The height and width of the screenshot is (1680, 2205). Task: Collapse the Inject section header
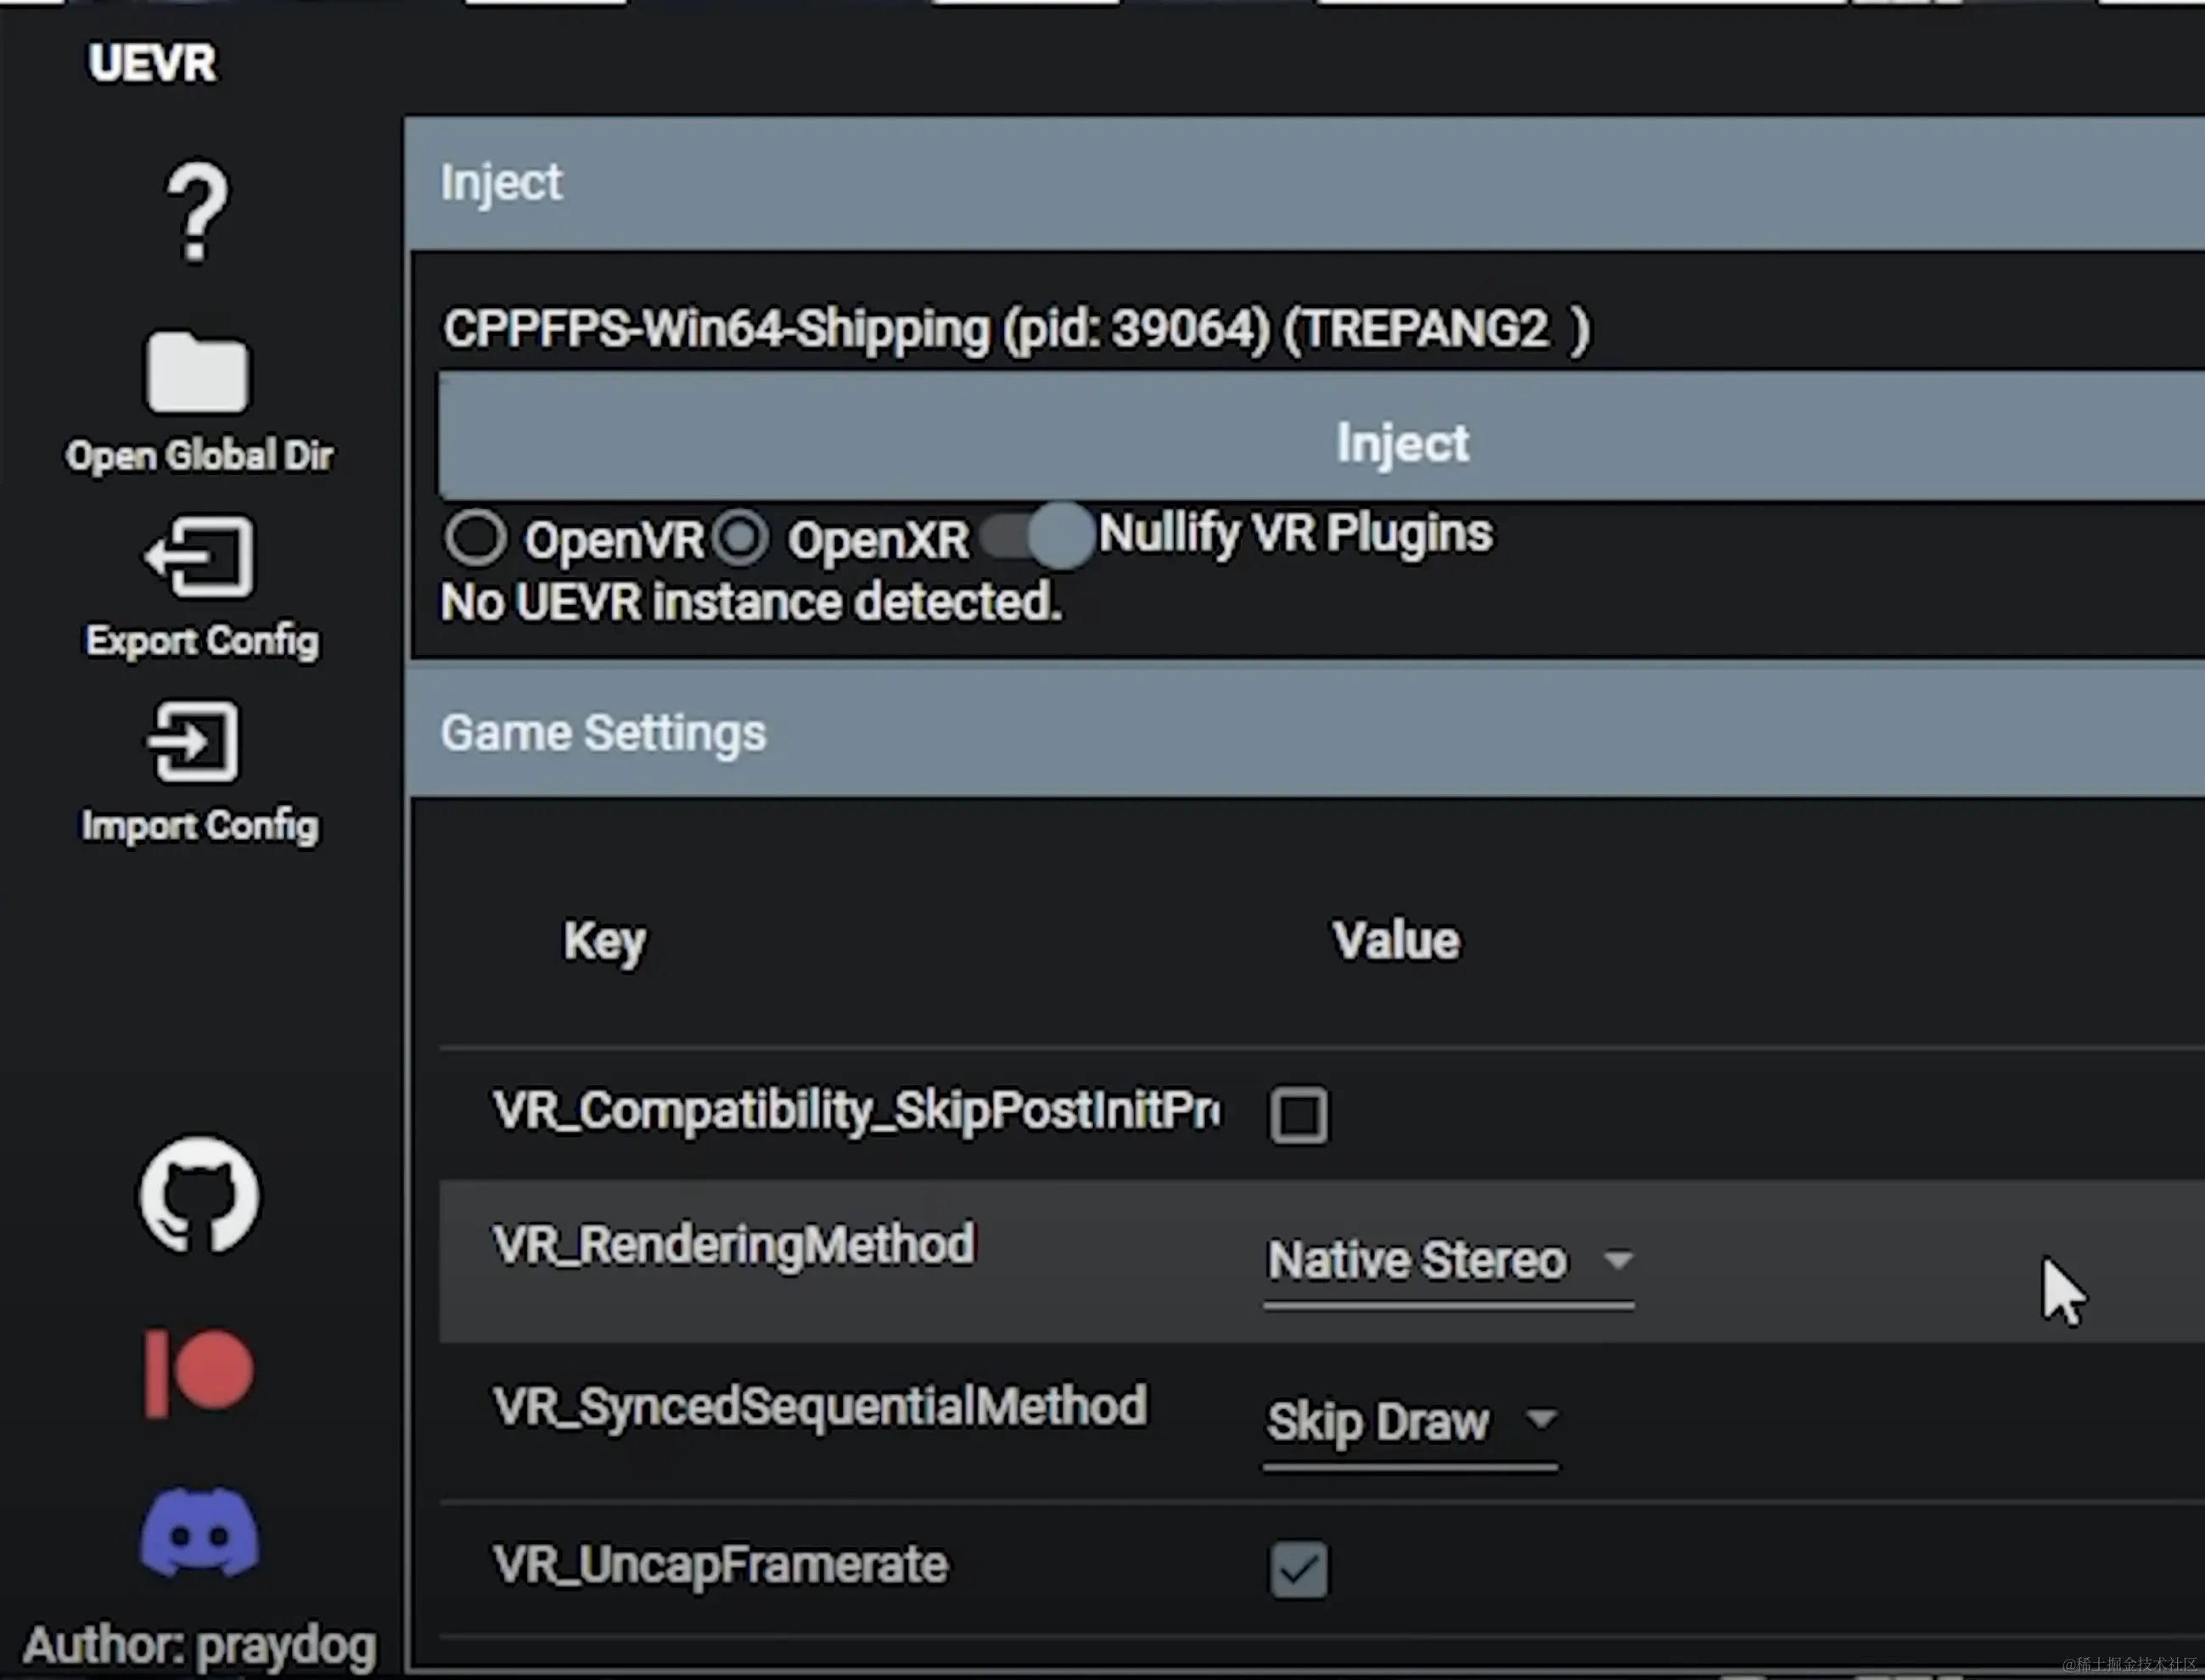1305,183
